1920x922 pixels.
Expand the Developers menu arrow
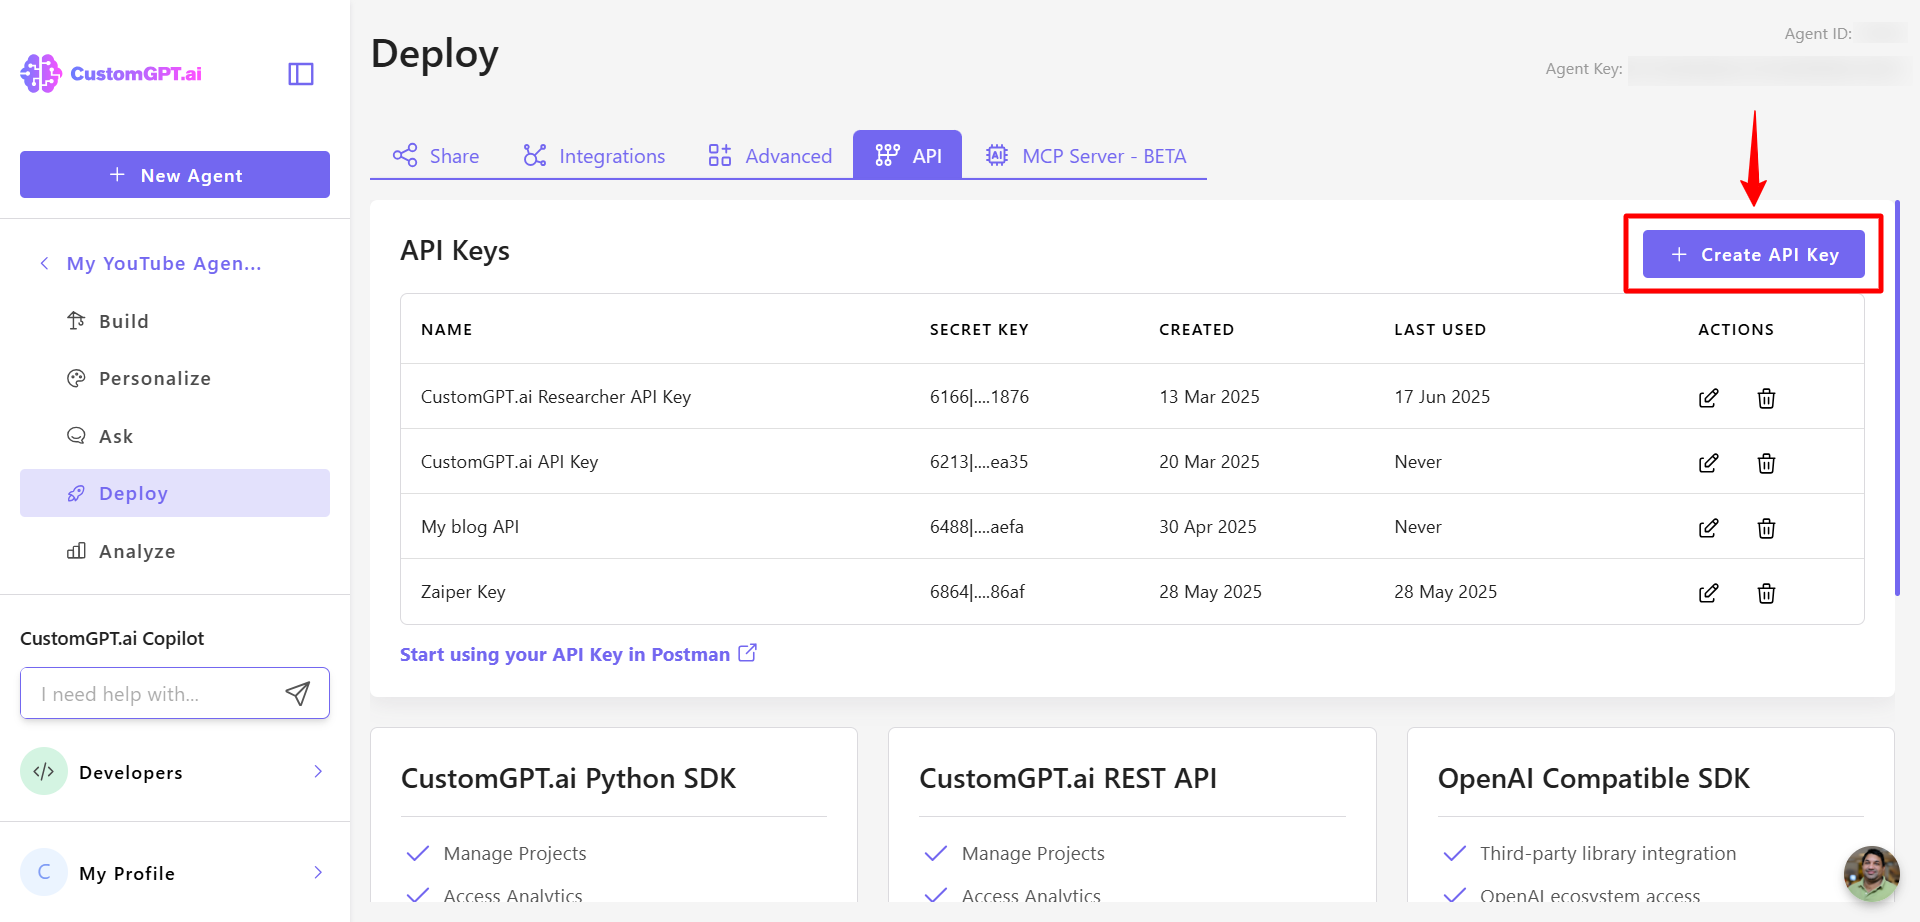[x=318, y=771]
